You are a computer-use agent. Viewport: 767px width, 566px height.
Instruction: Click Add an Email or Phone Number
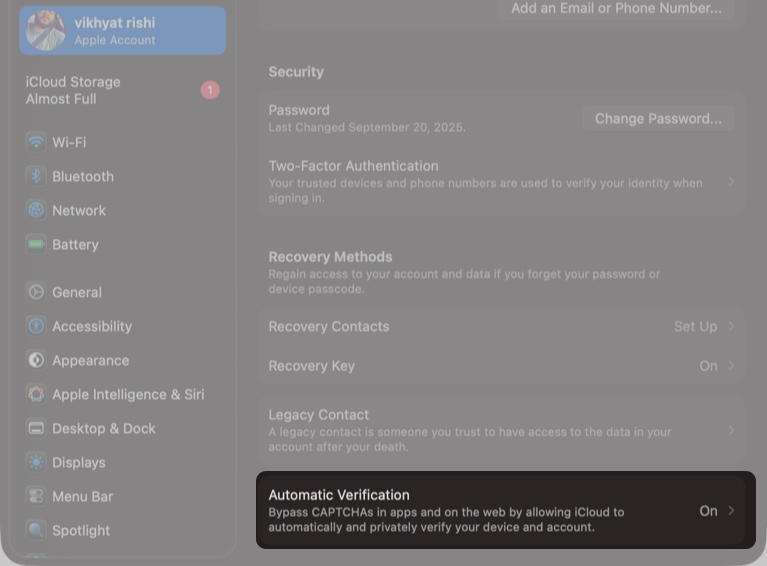click(616, 8)
